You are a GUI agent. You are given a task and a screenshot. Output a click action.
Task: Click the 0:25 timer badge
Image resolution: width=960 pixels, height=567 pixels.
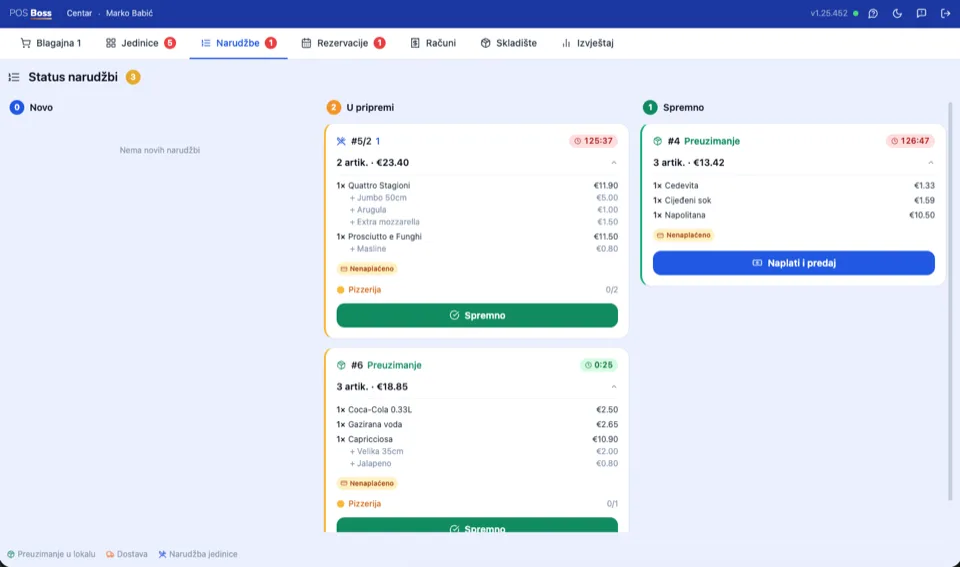[599, 365]
